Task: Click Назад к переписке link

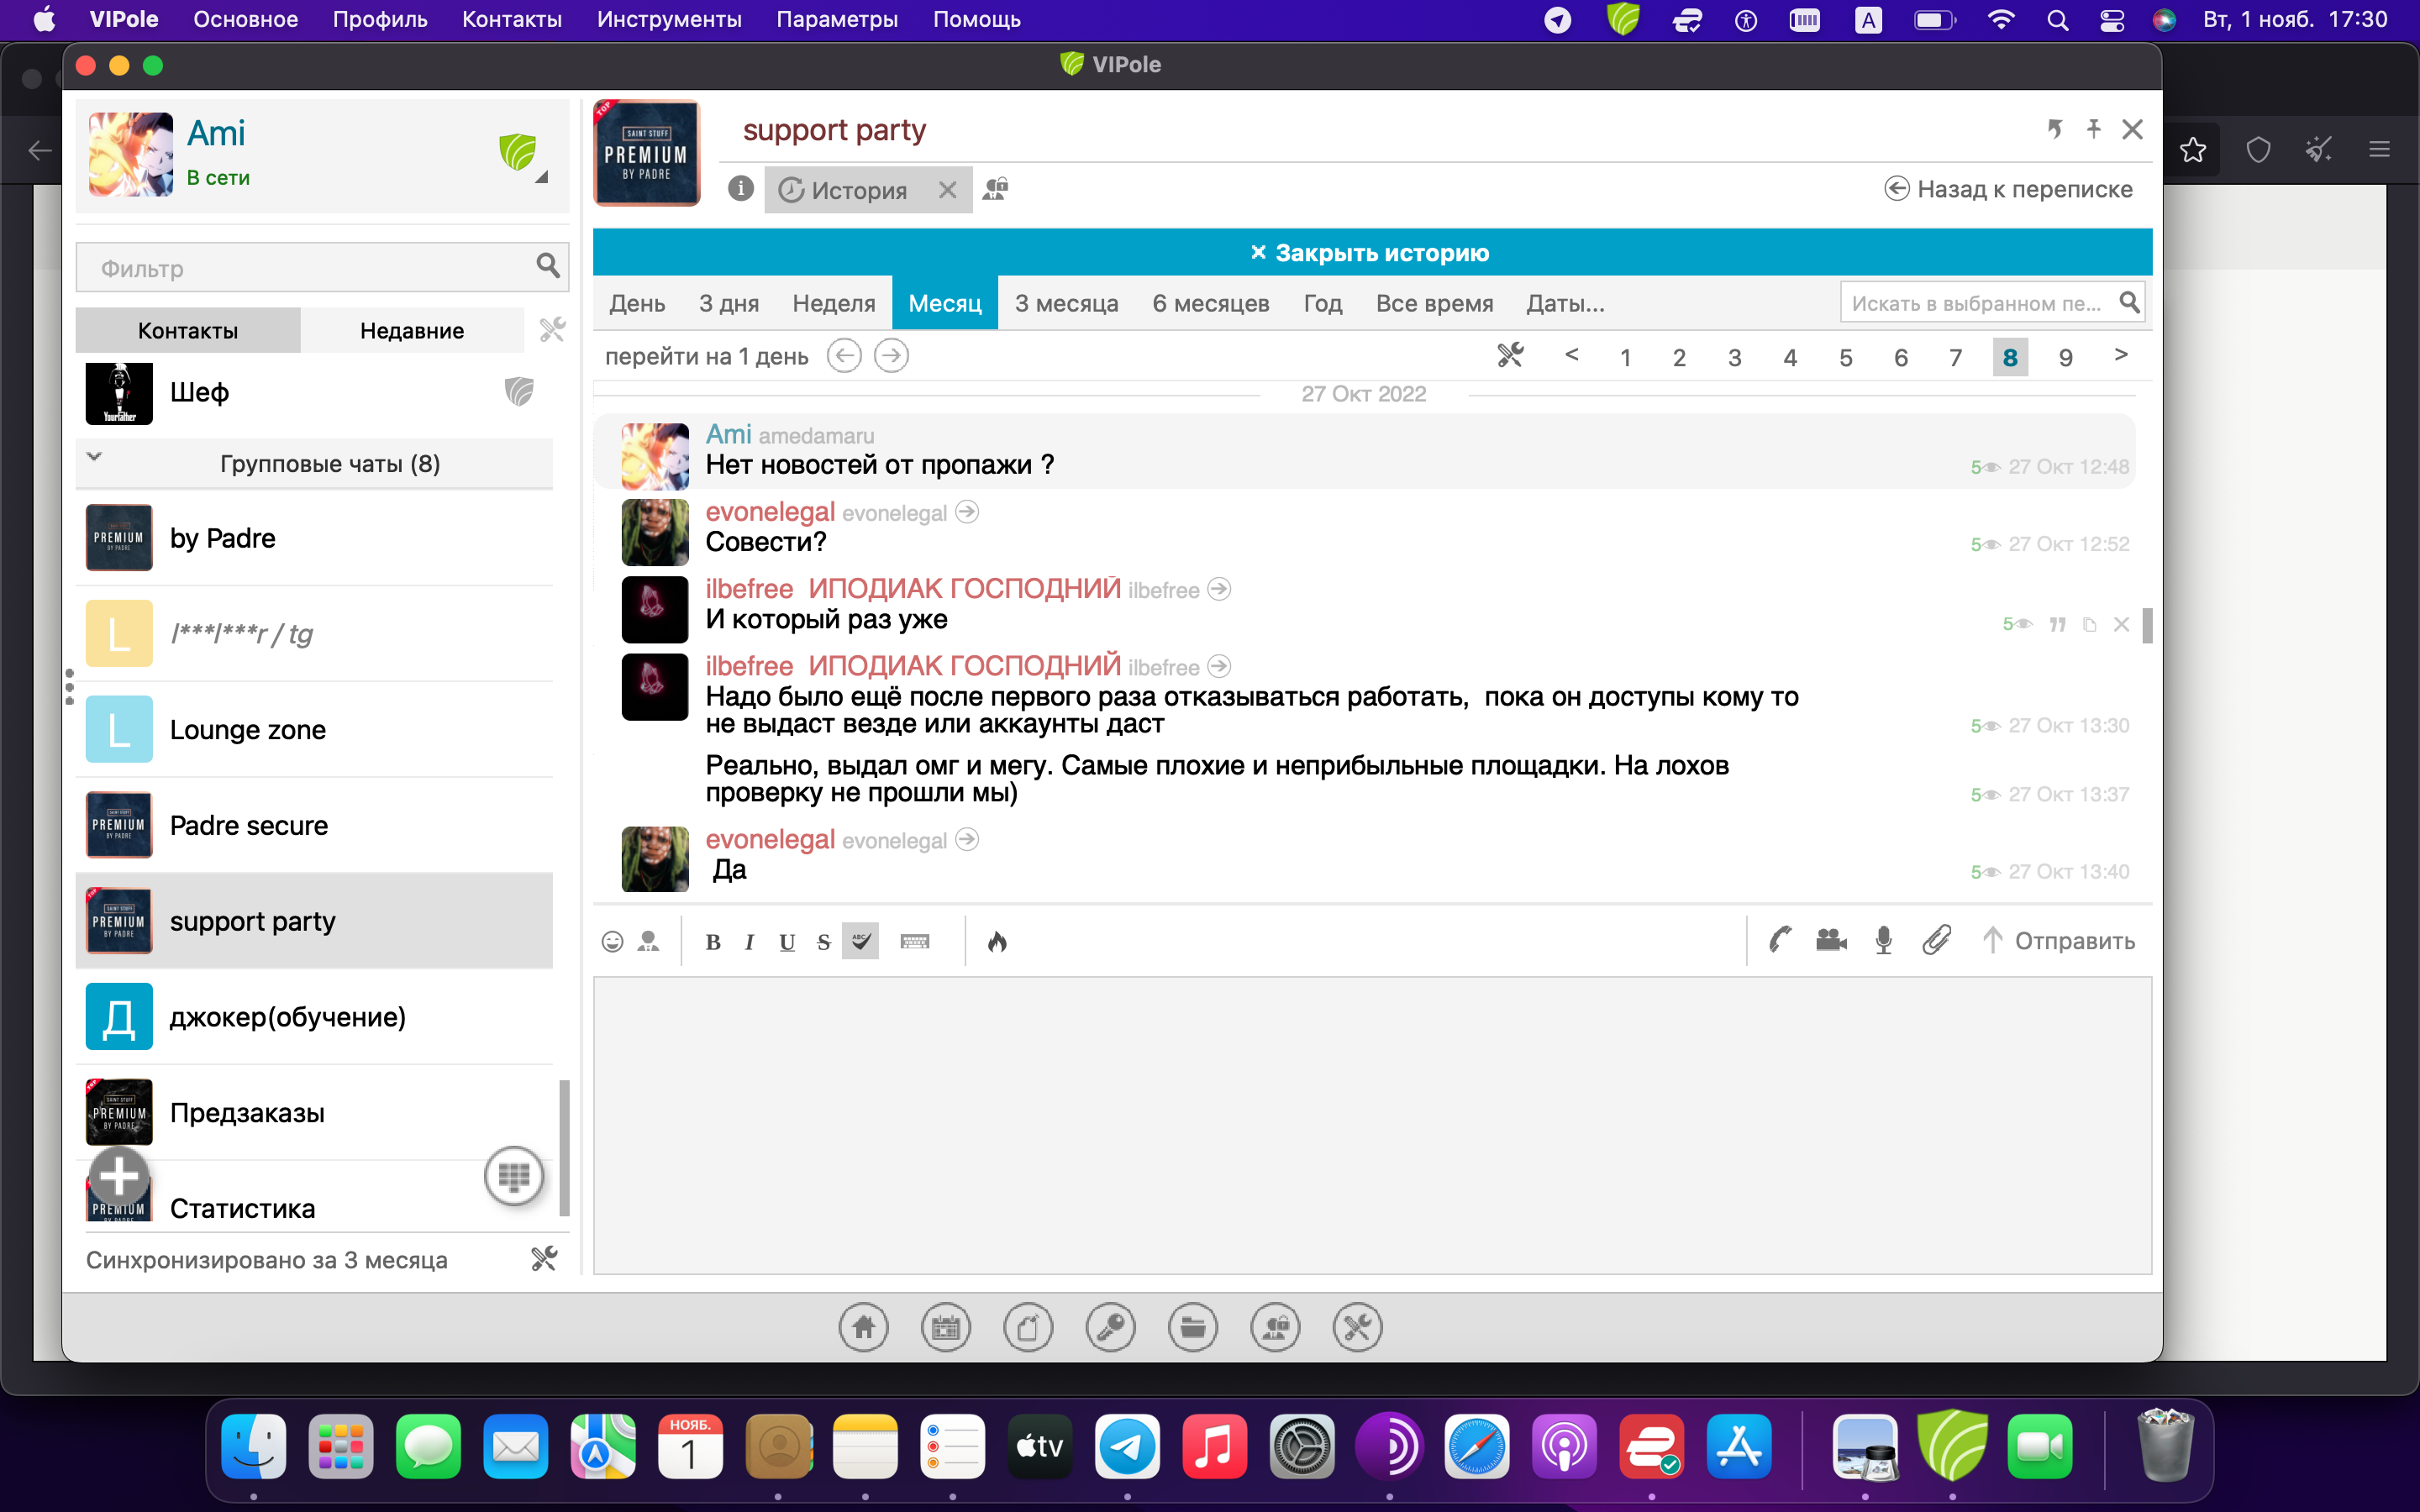Action: click(x=2009, y=188)
